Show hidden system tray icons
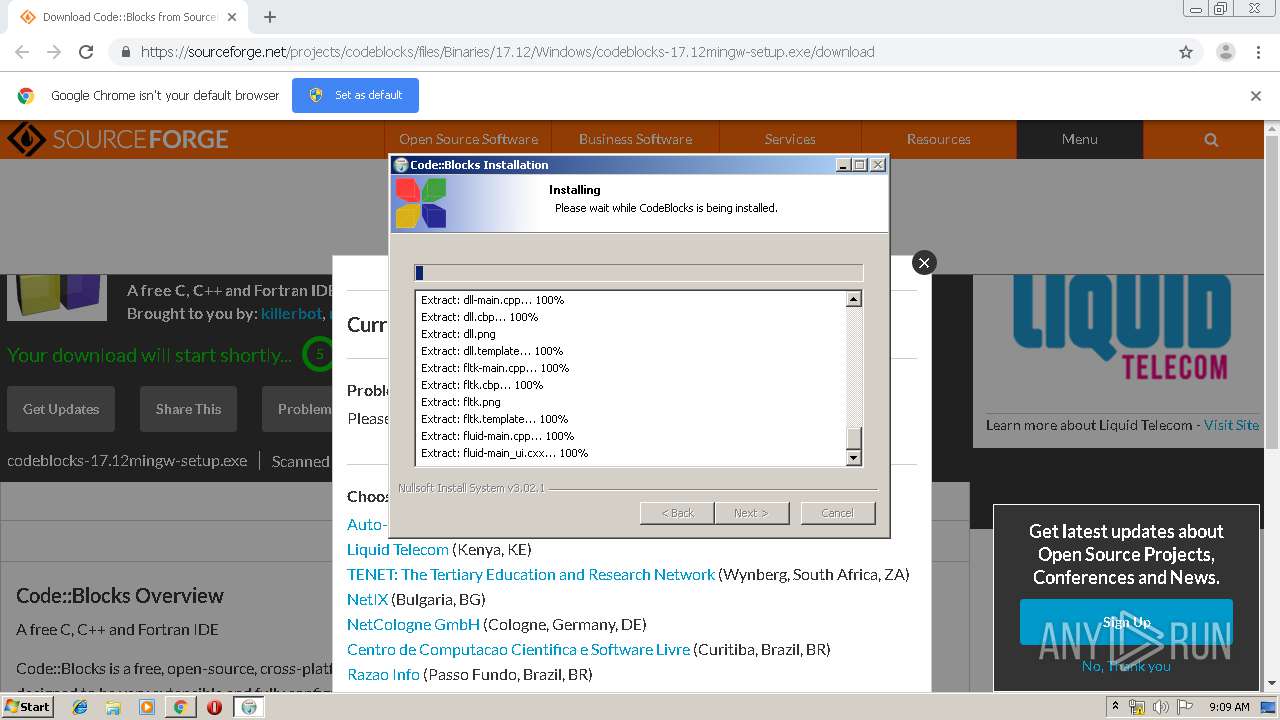 coord(1114,707)
